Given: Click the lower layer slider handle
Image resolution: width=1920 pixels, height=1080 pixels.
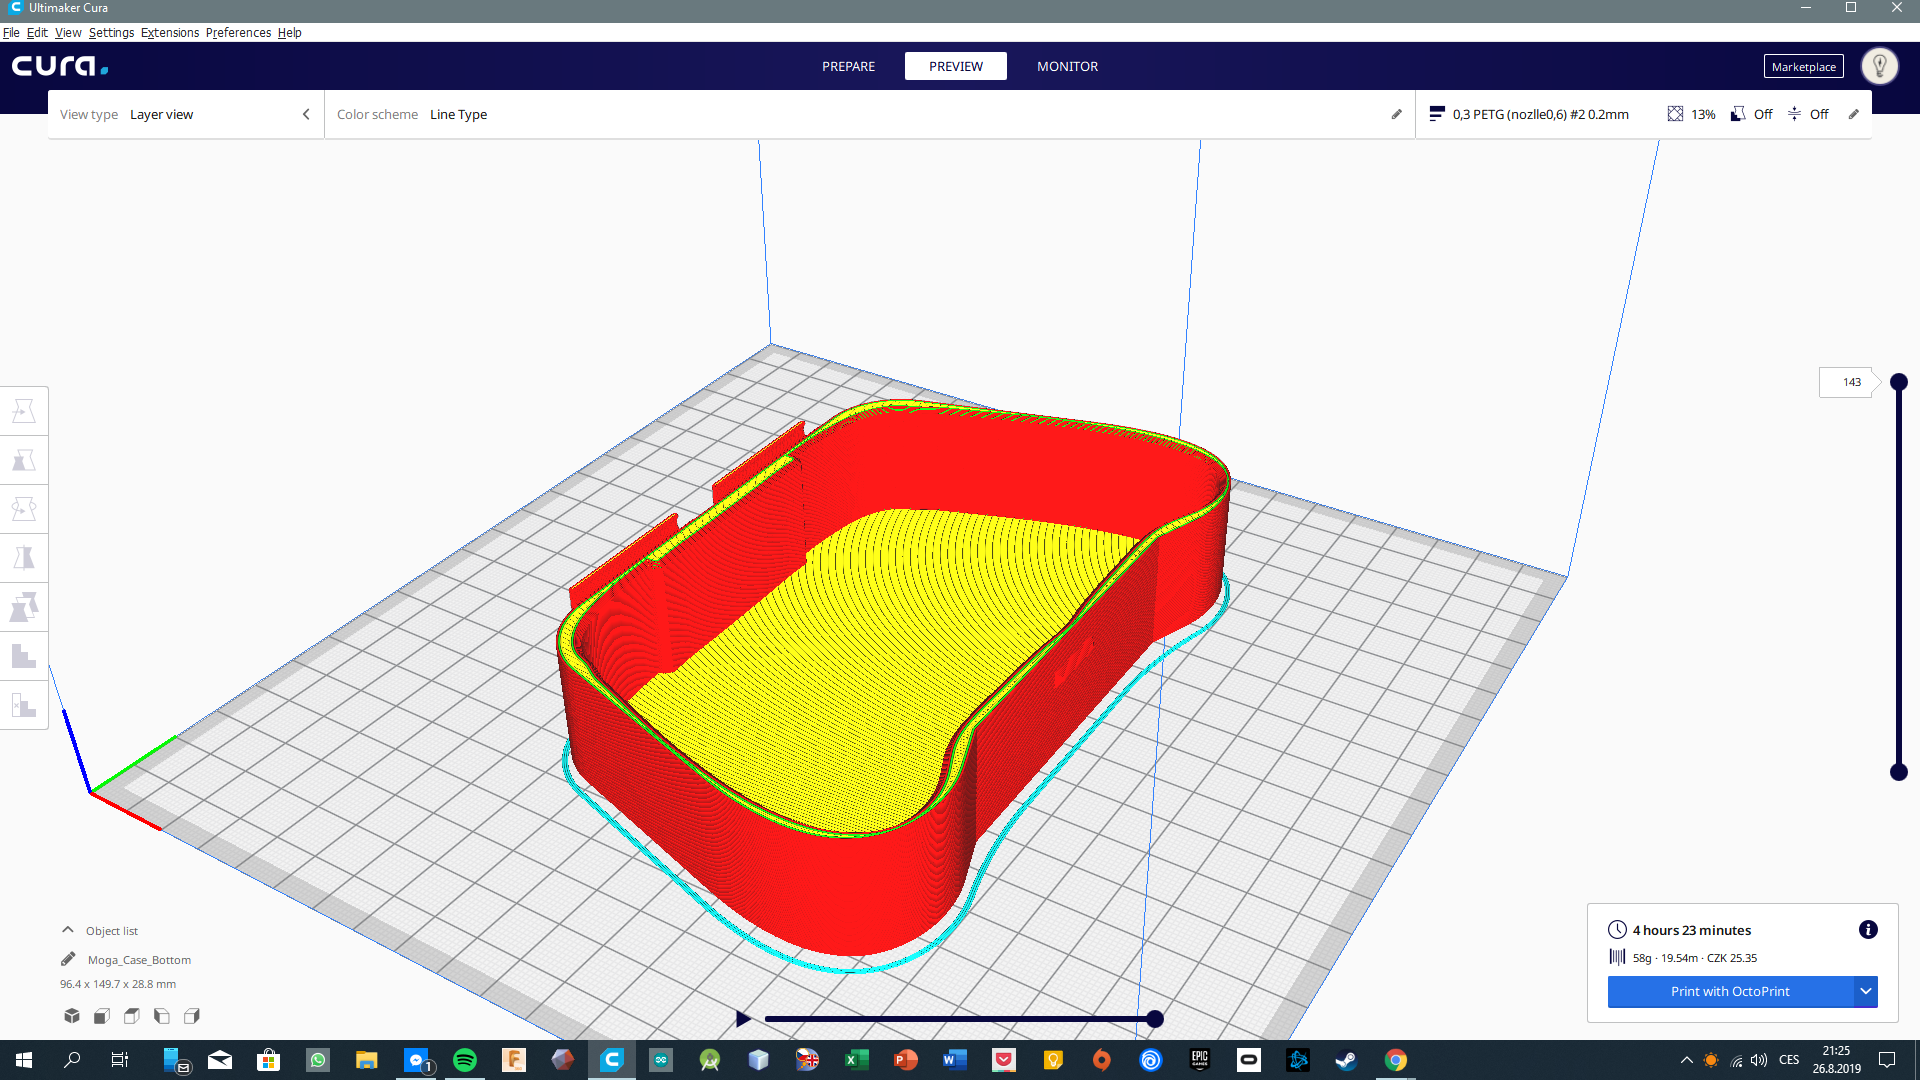Looking at the screenshot, I should tap(1899, 772).
